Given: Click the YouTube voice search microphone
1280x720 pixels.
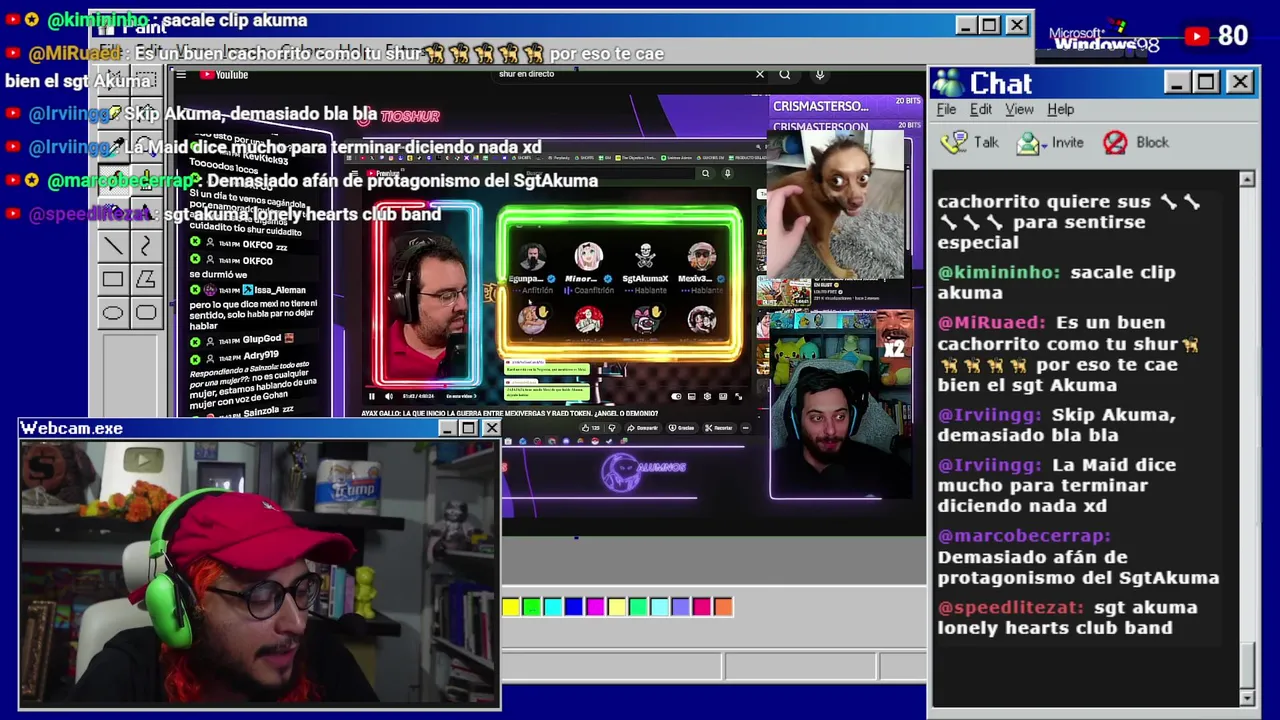Looking at the screenshot, I should tap(819, 74).
